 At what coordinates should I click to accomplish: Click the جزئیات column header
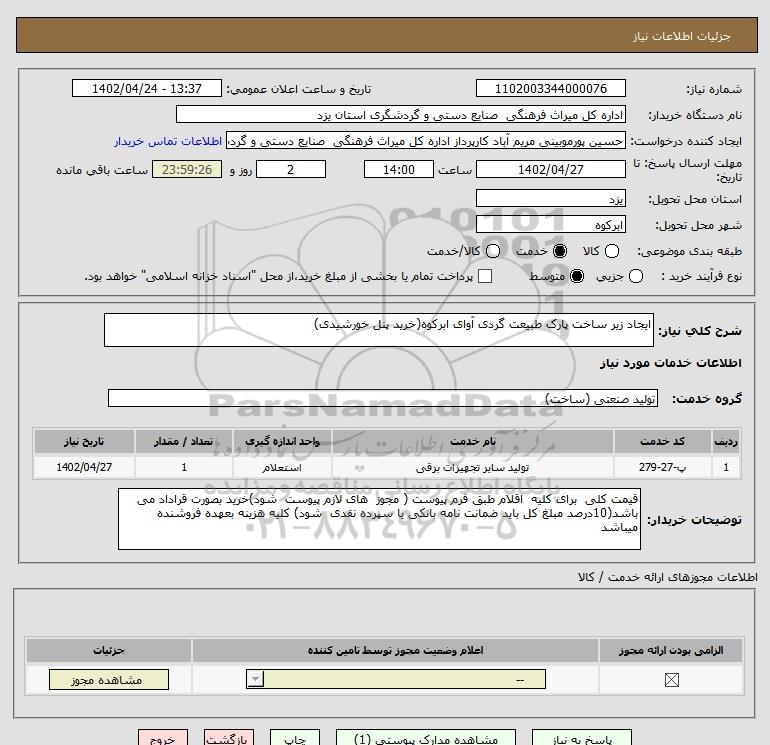(x=109, y=650)
